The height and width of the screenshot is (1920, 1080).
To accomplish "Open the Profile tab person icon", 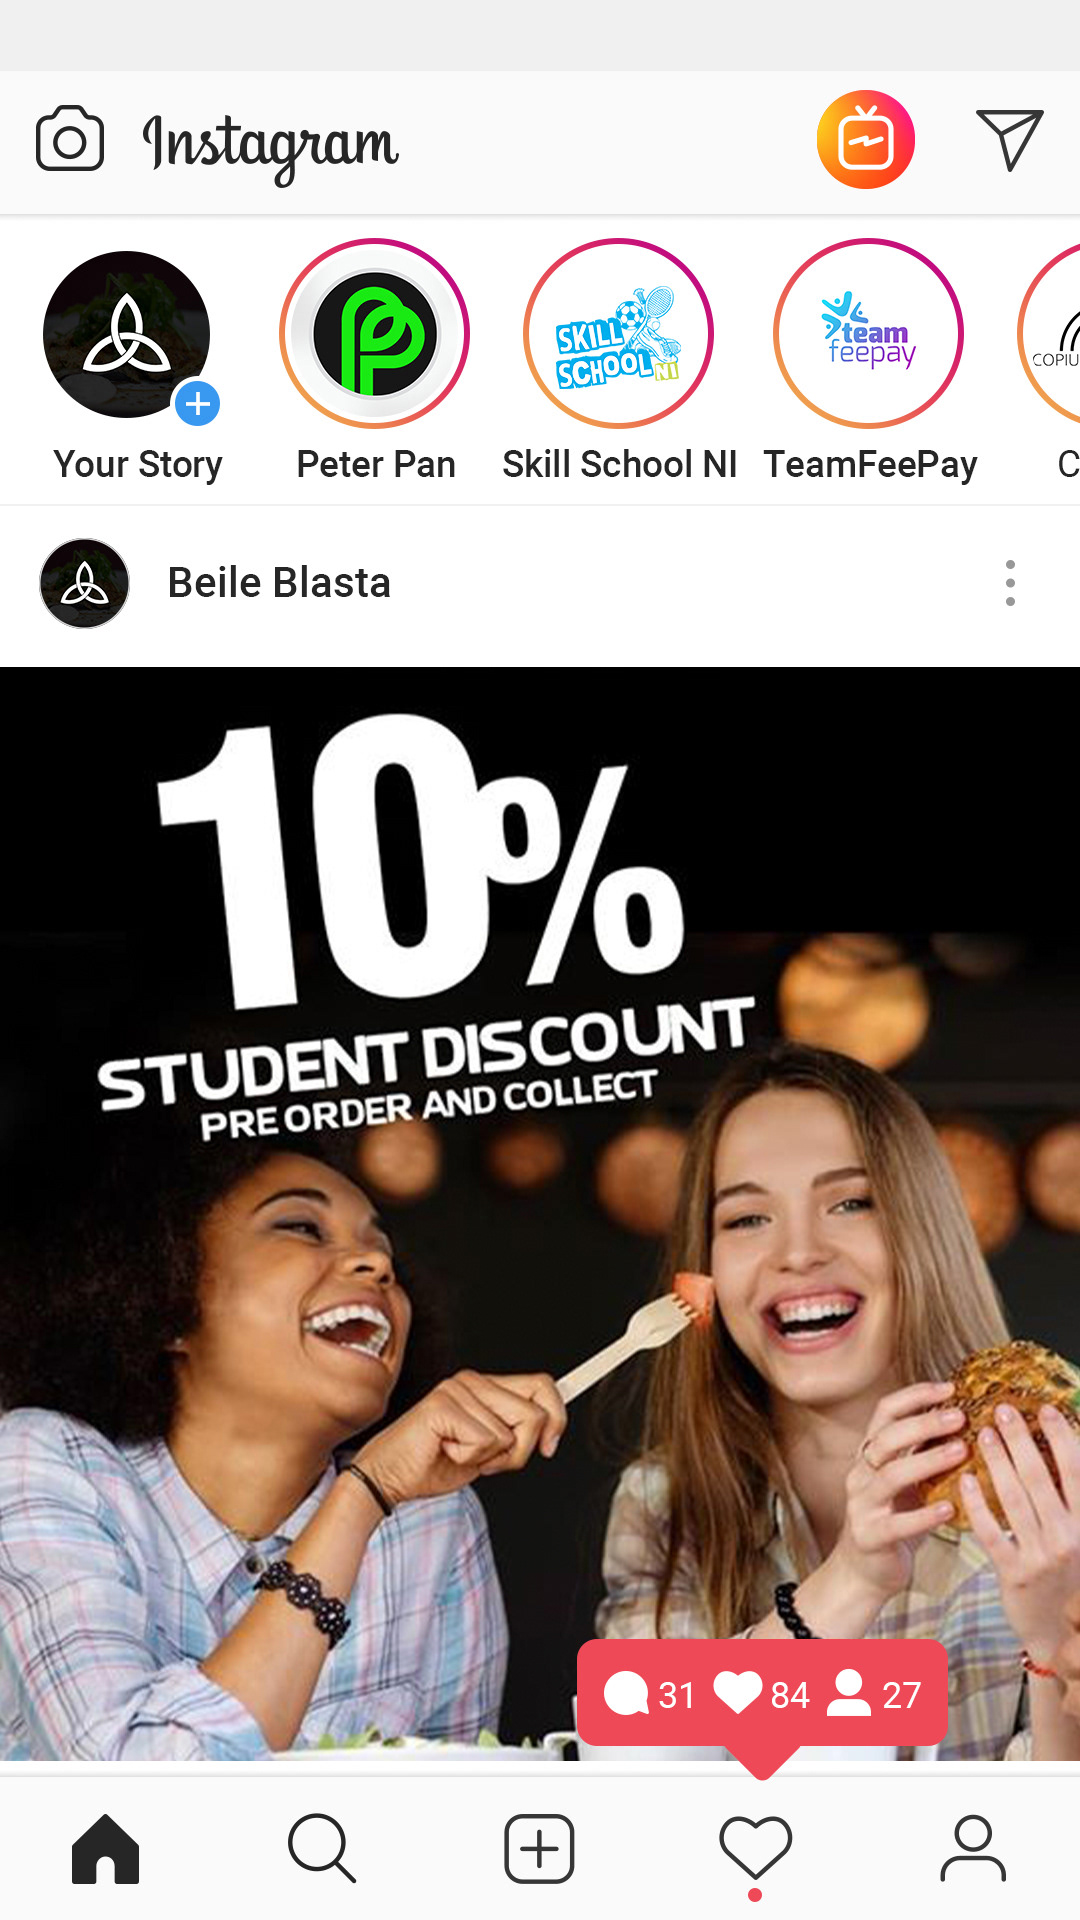I will tap(973, 1849).
